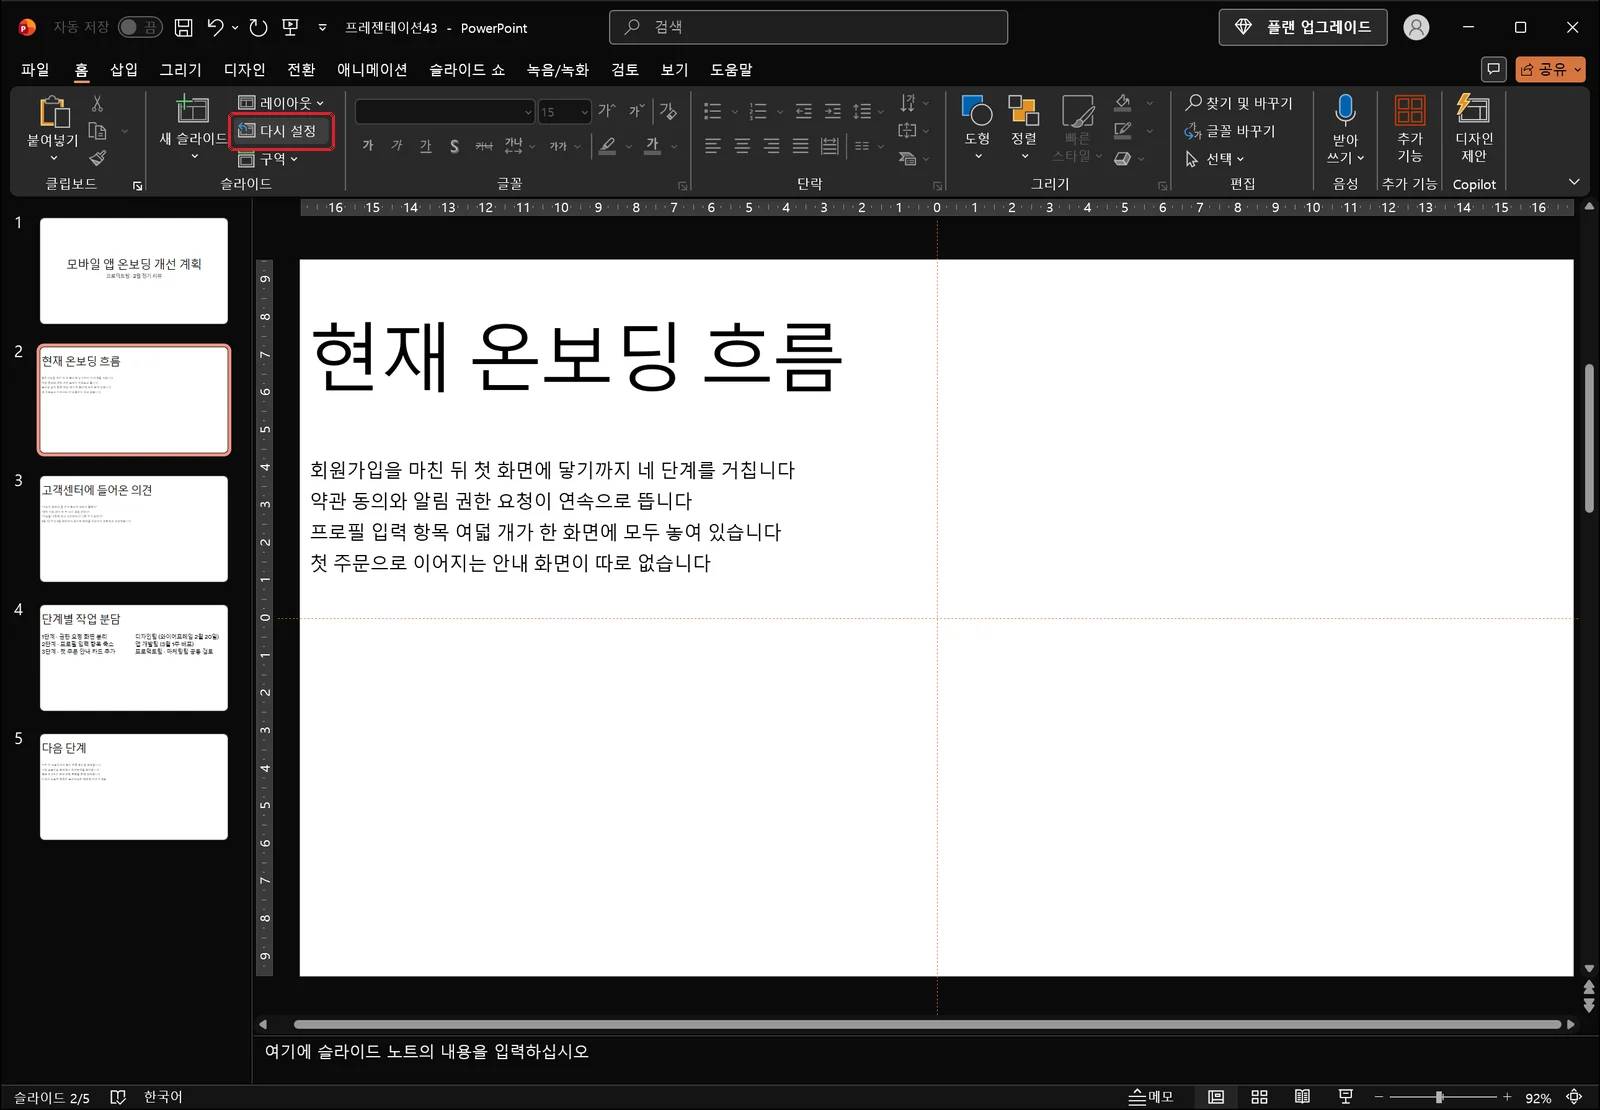The height and width of the screenshot is (1110, 1600).
Task: Apply italic formatting
Action: point(397,146)
